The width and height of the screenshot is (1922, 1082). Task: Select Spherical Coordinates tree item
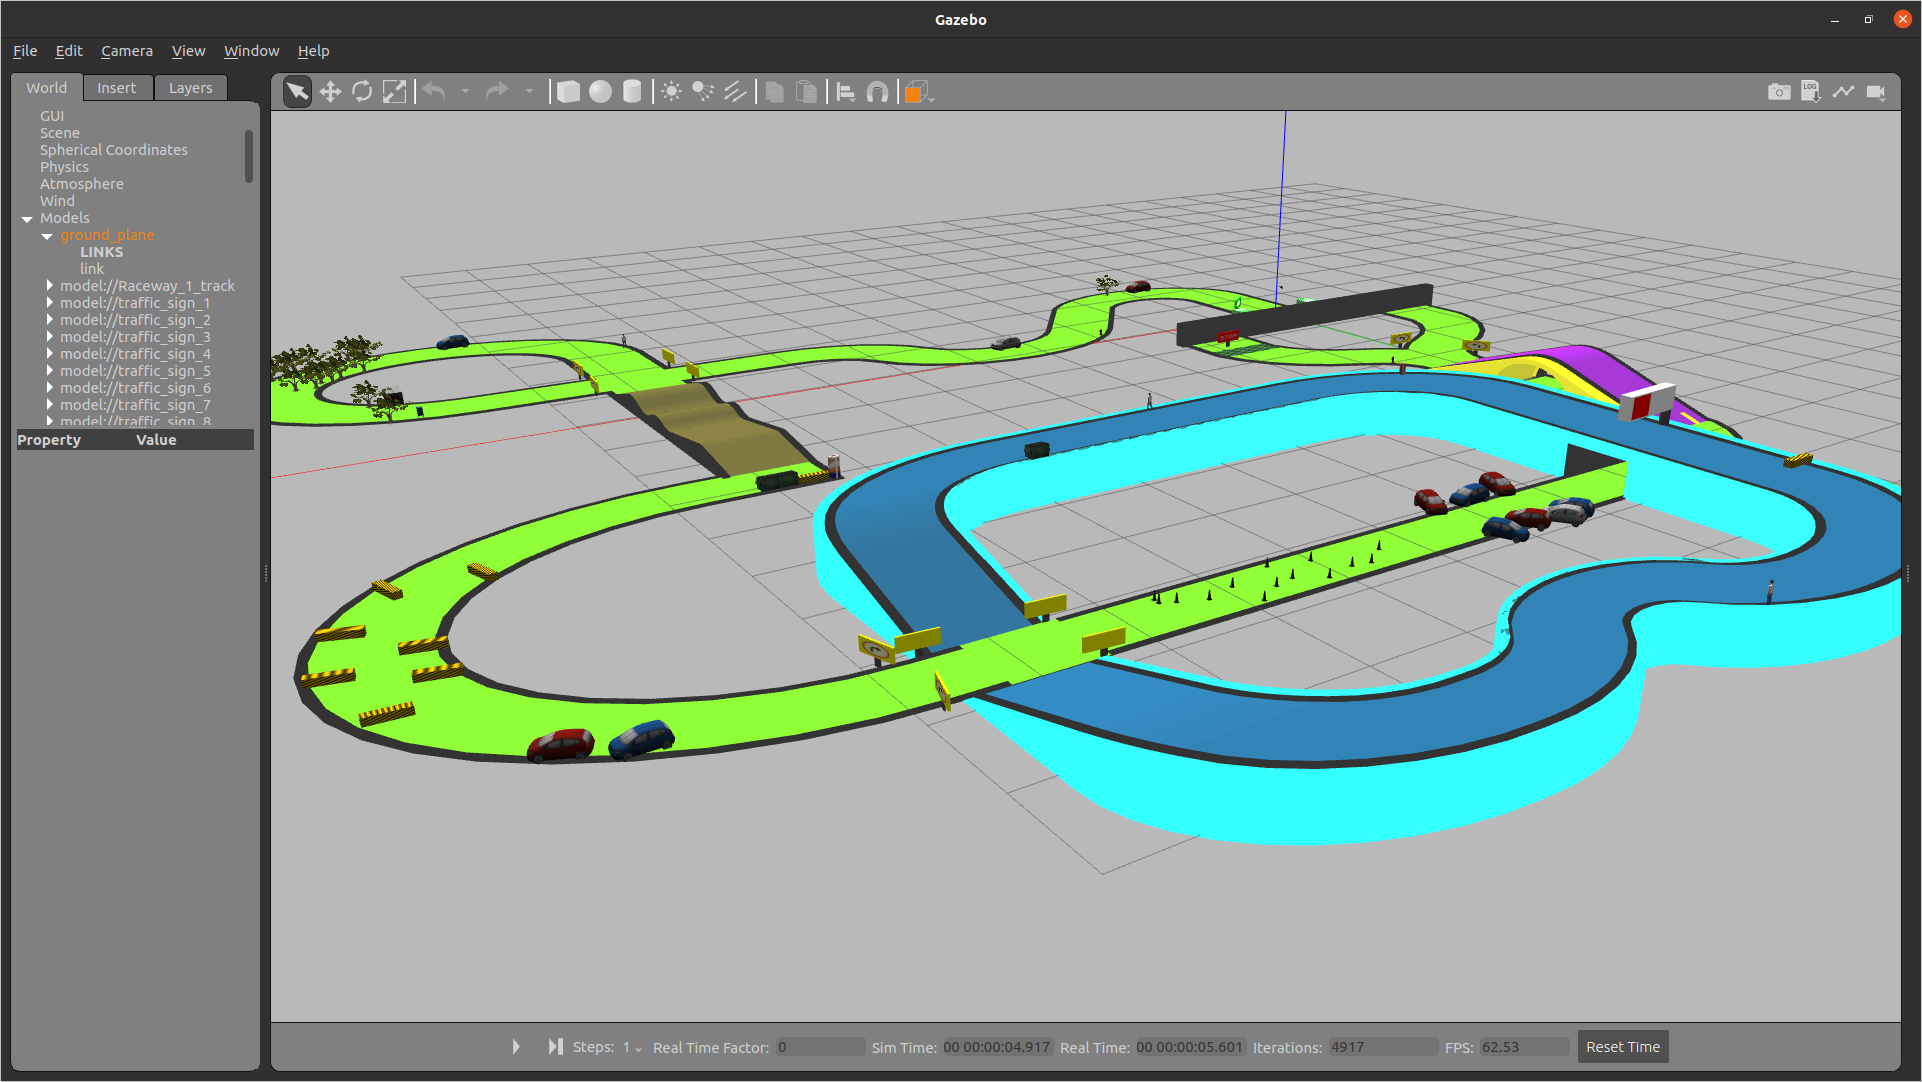tap(114, 150)
